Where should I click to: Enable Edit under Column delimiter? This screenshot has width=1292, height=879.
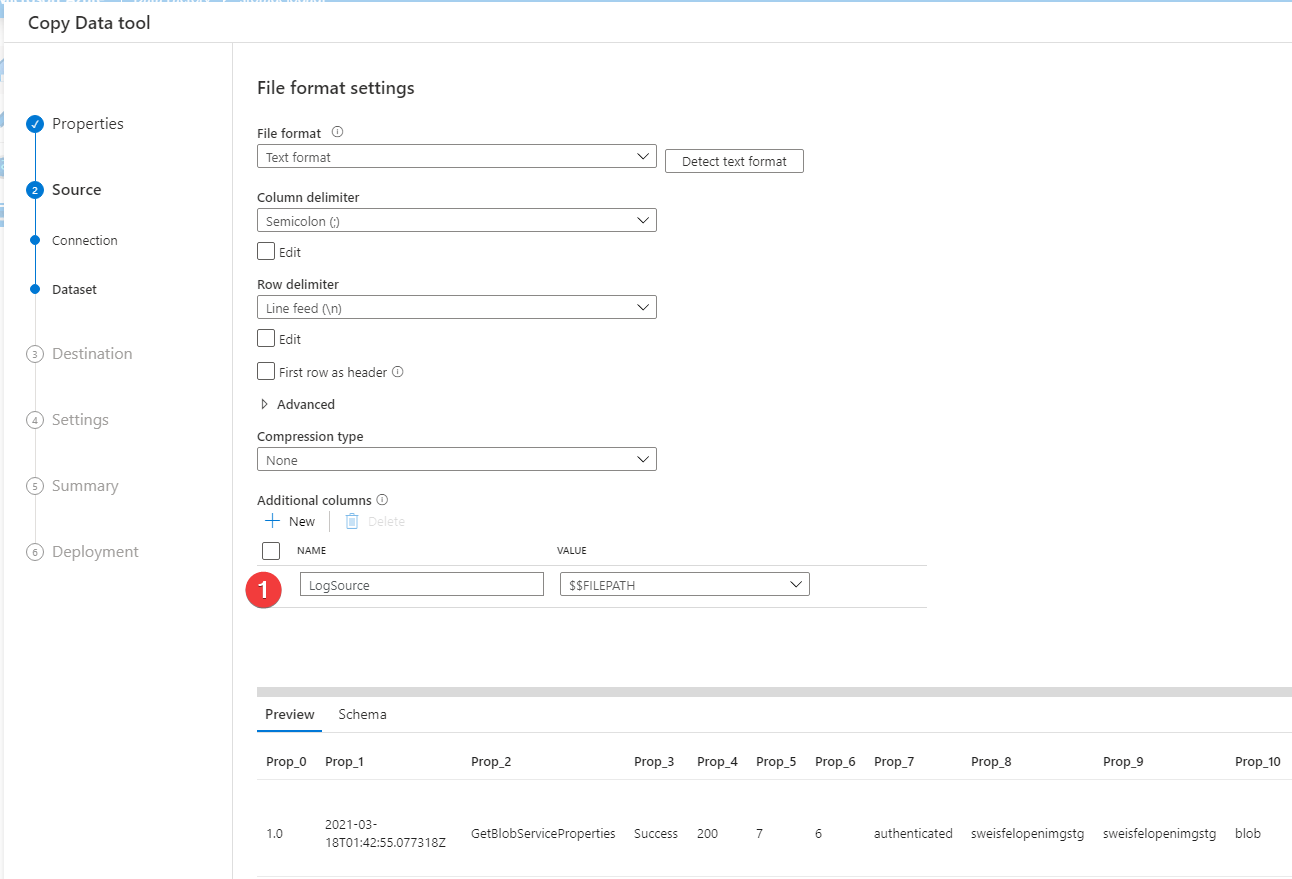[x=266, y=251]
